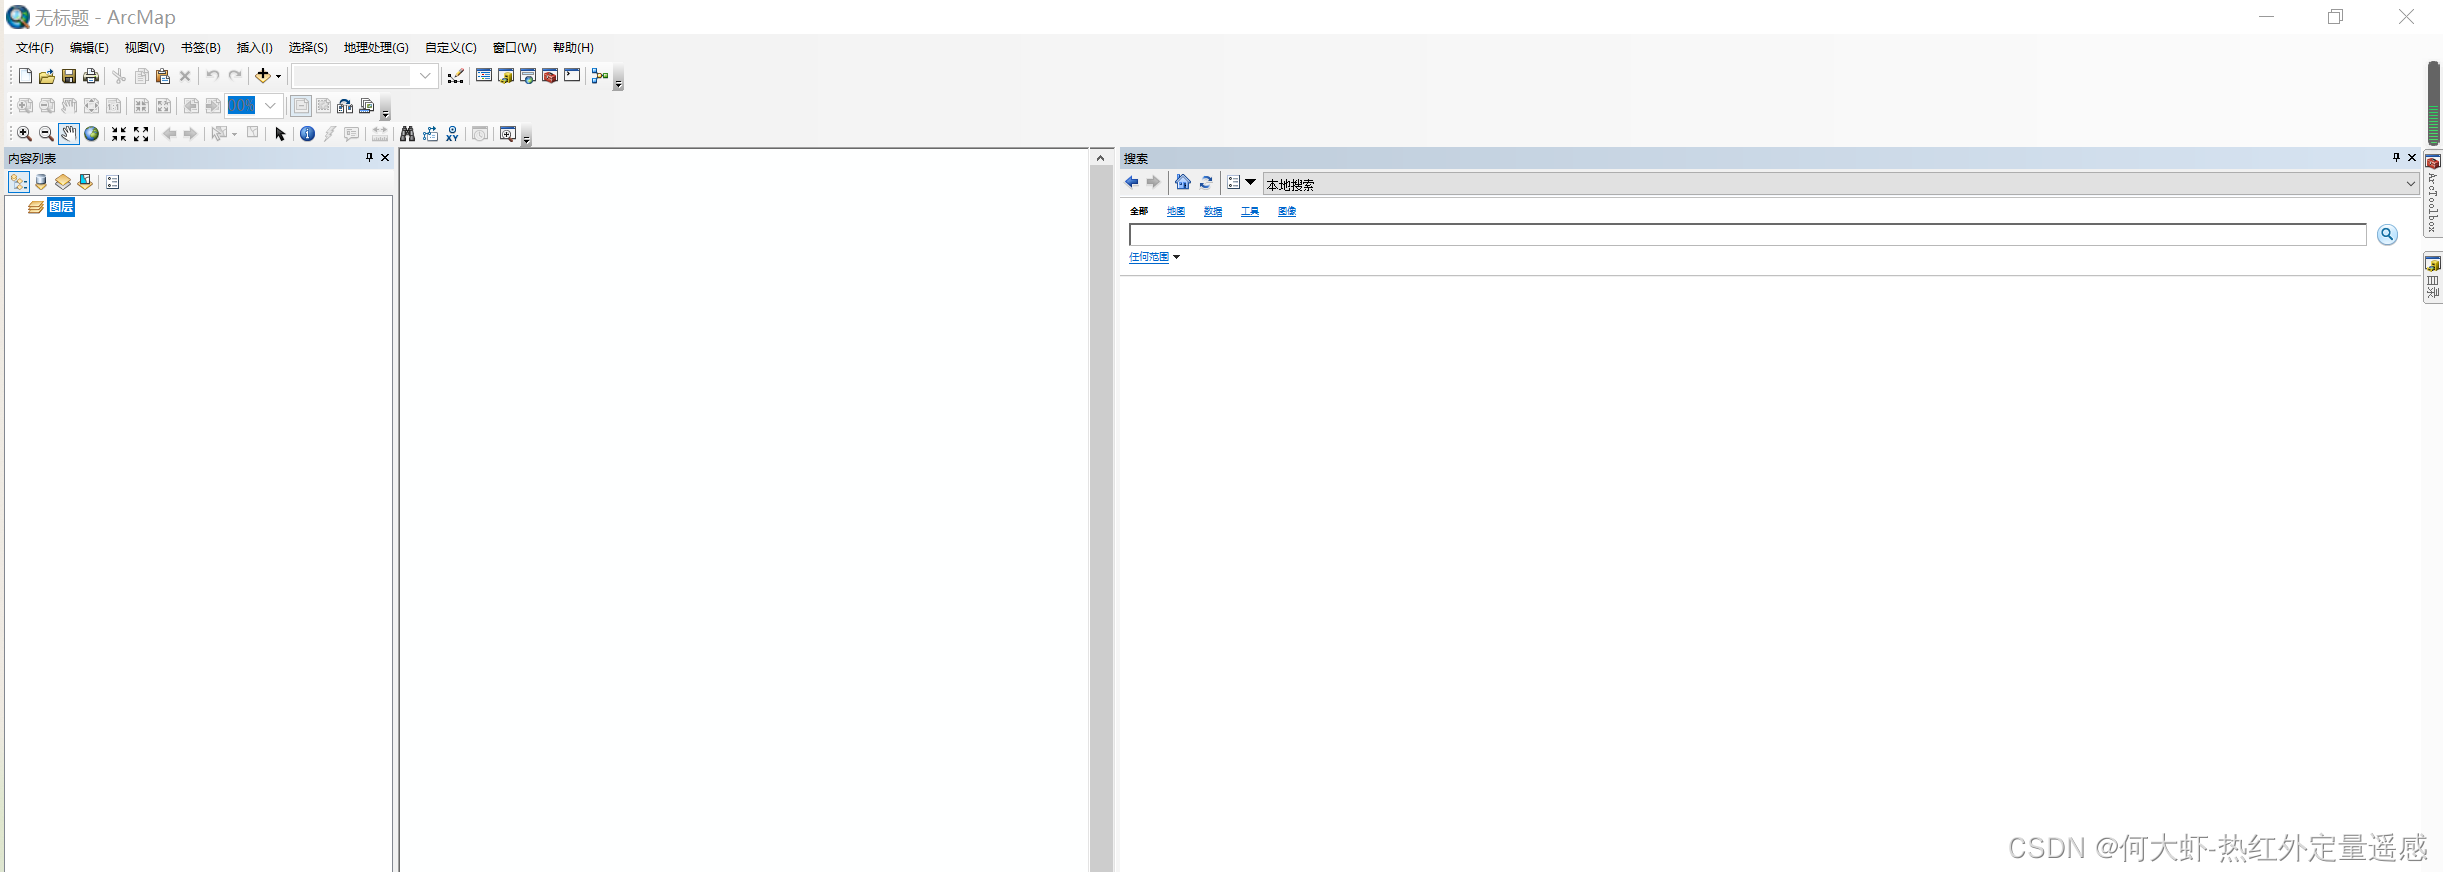
Task: Select the Zoom Out magnifier tool
Action: click(47, 134)
